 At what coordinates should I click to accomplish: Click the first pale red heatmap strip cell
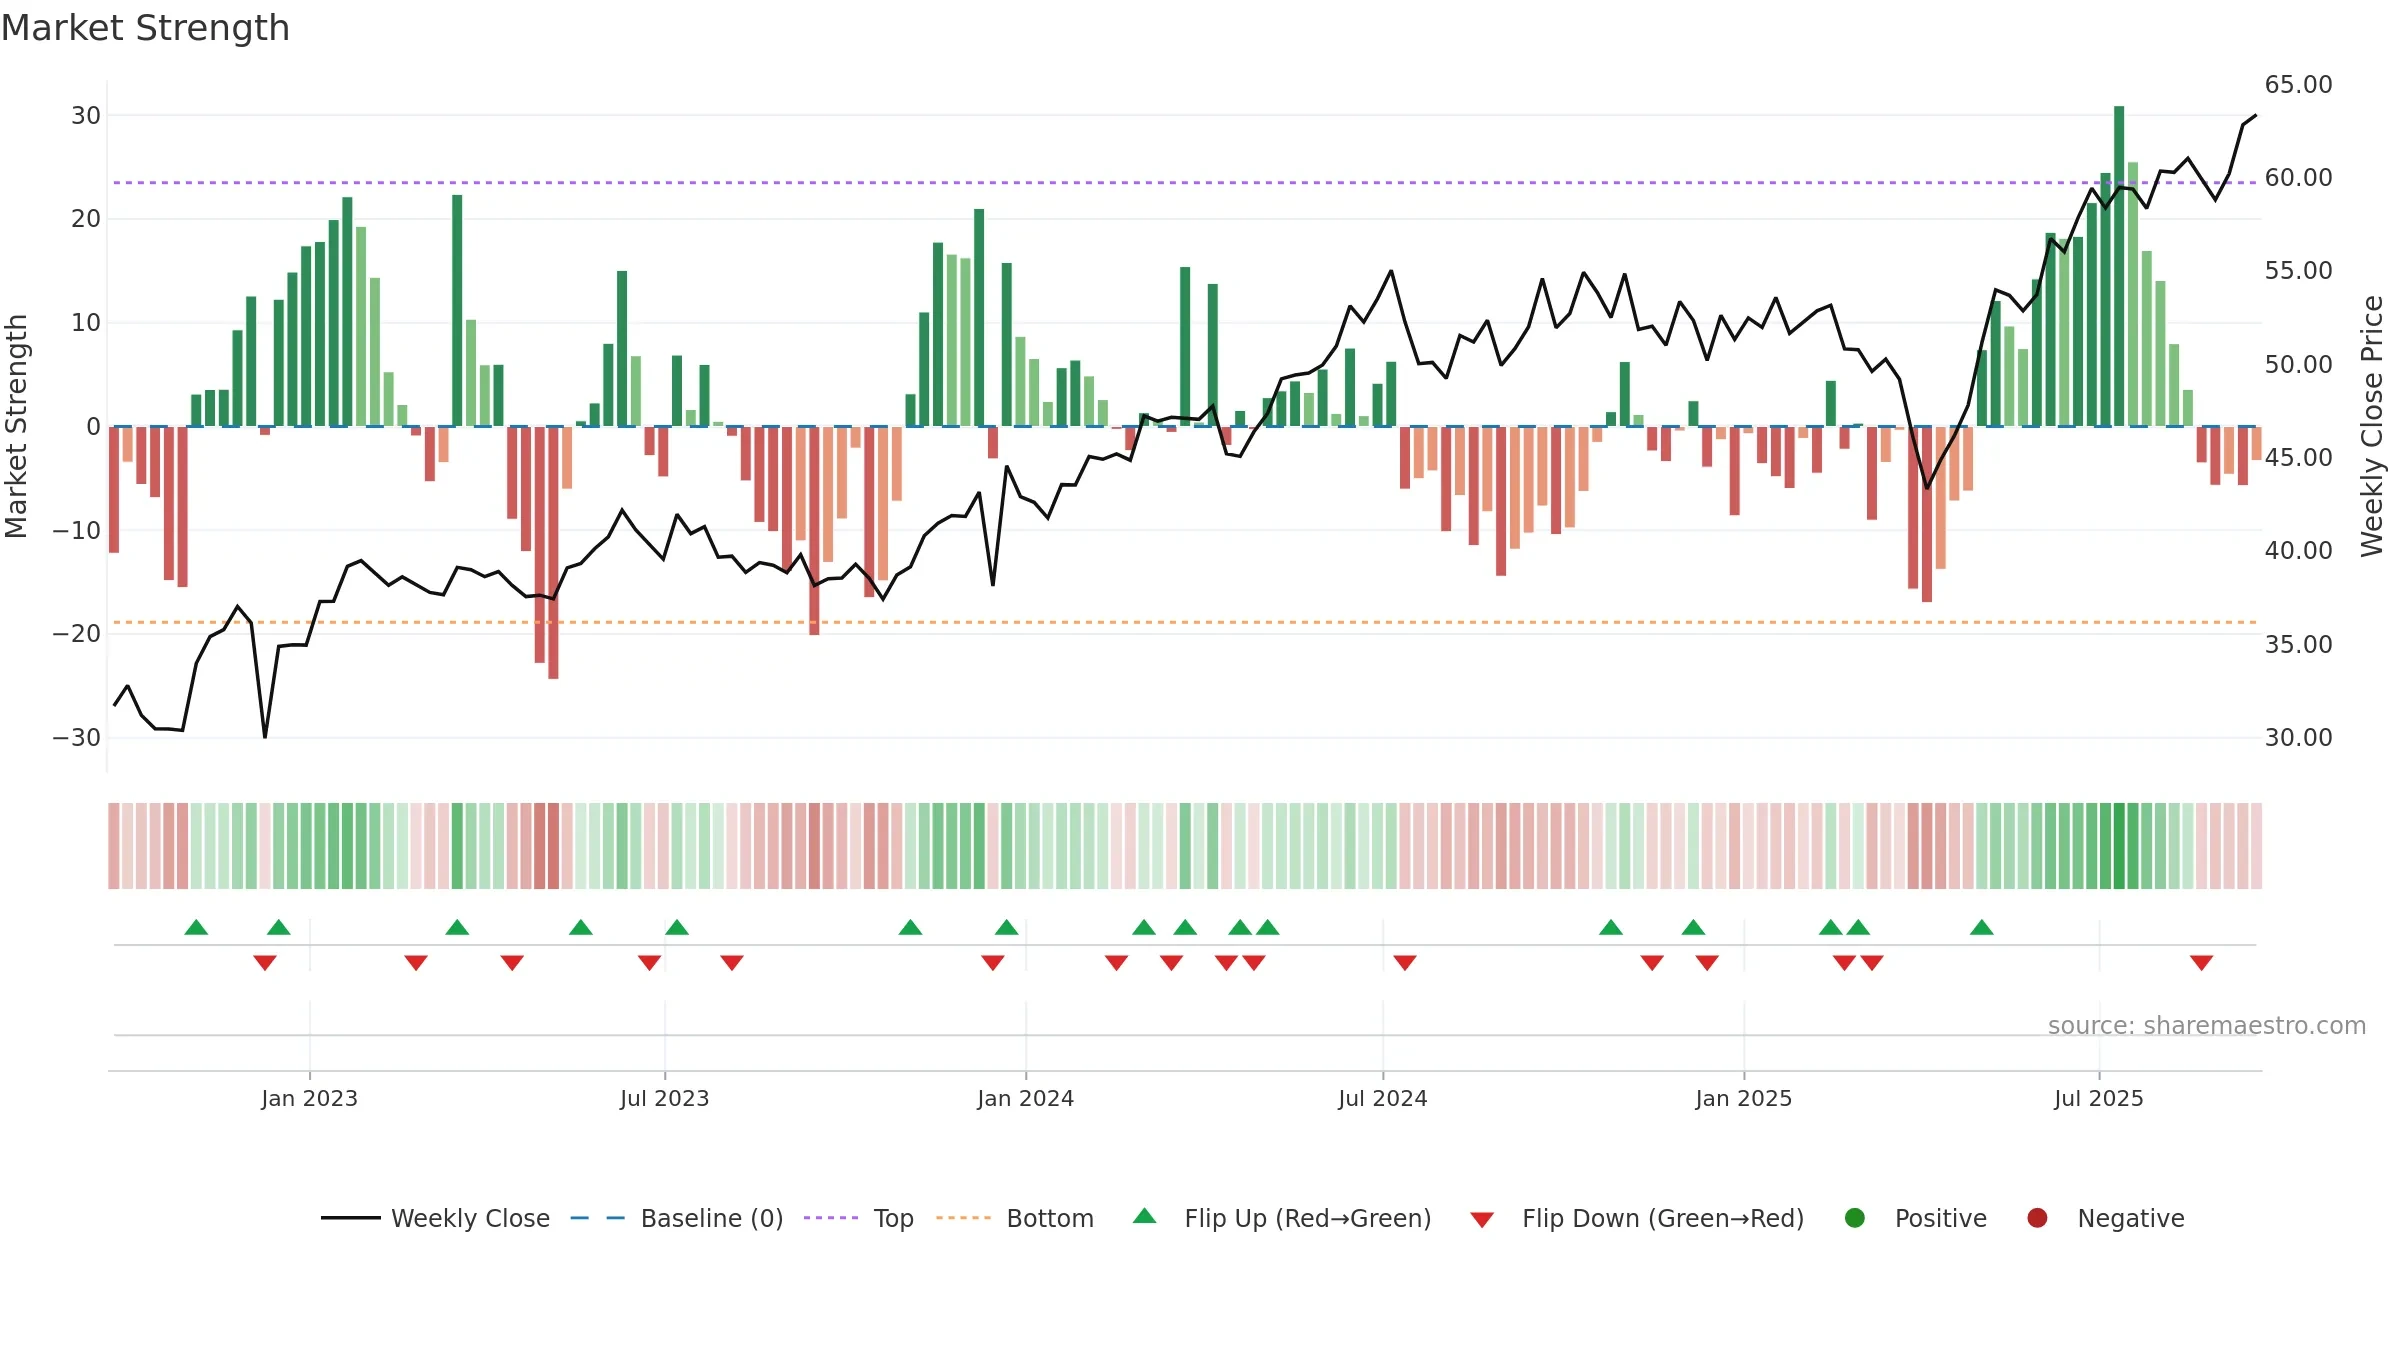coord(114,846)
